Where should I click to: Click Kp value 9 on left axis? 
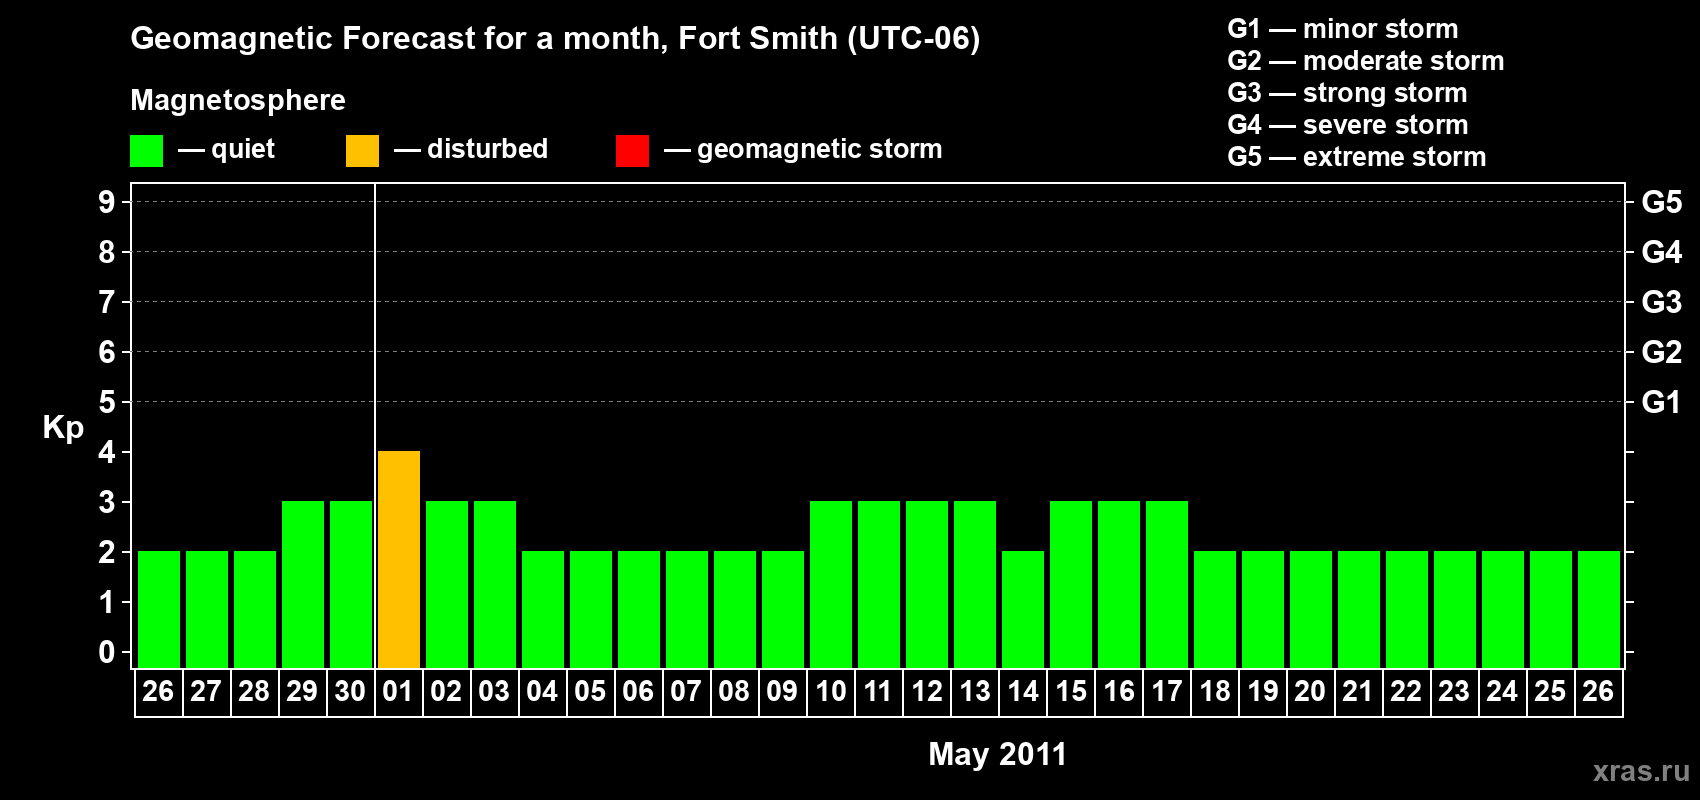(107, 202)
